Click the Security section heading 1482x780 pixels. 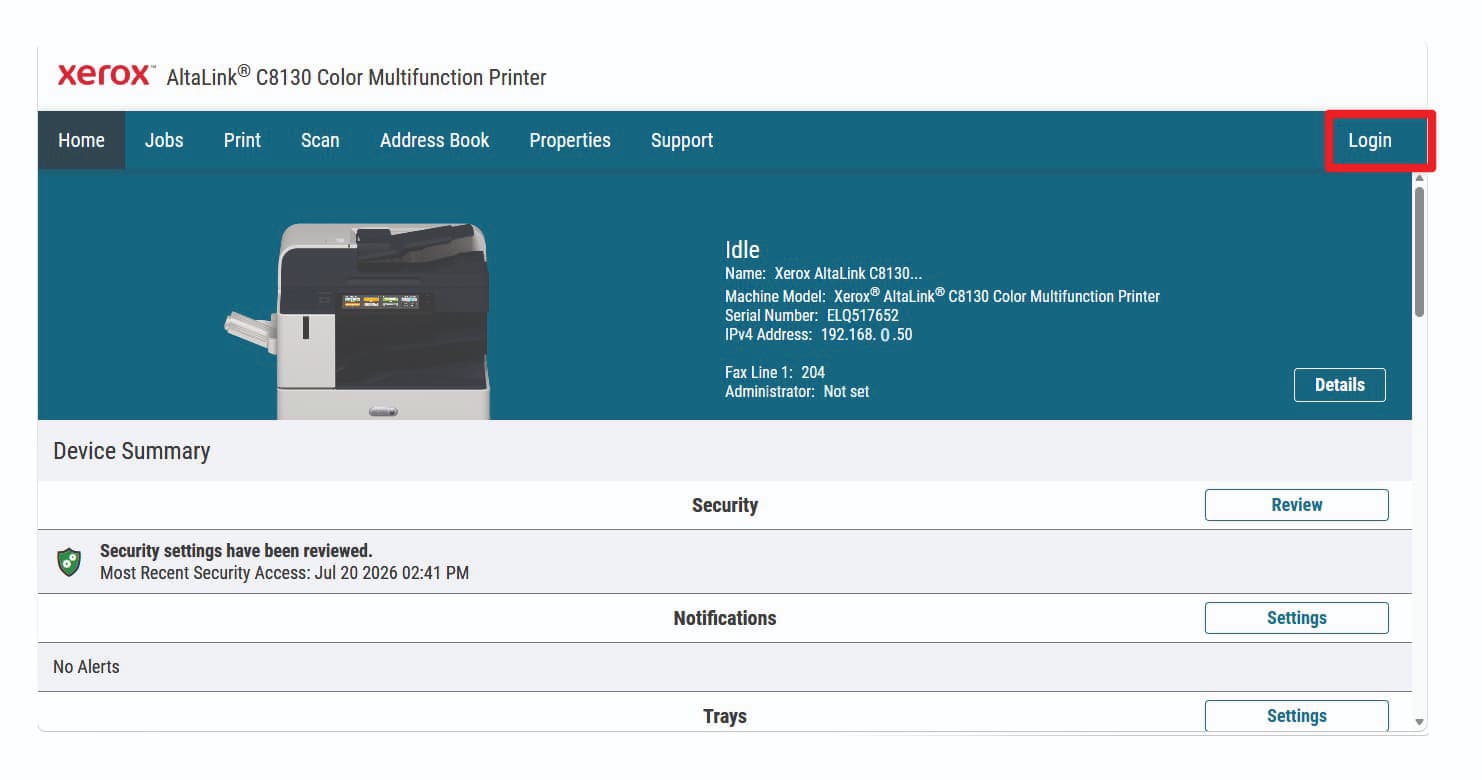725,505
